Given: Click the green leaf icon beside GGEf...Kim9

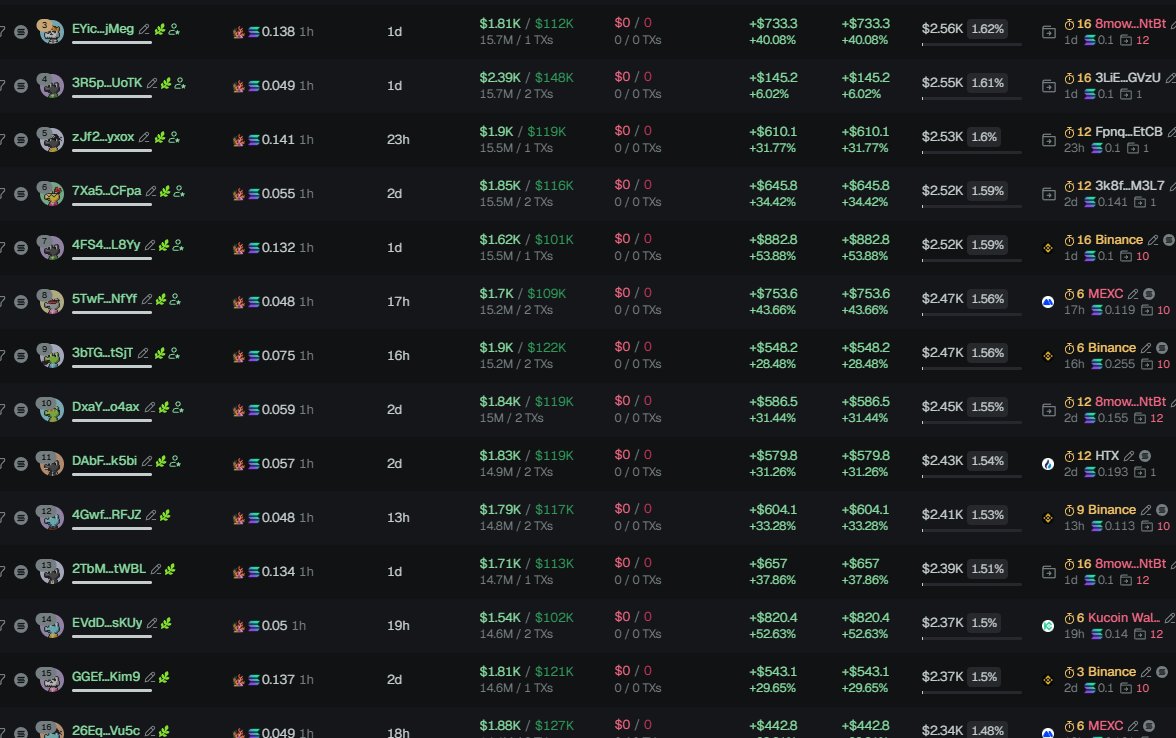Looking at the screenshot, I should pos(164,677).
